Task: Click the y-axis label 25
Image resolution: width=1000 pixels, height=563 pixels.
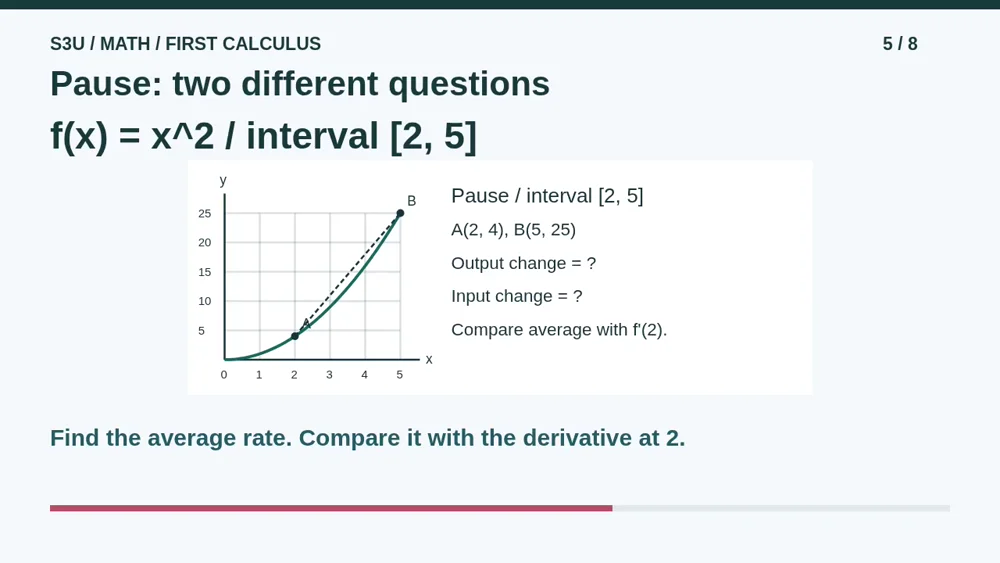Action: pyautogui.click(x=204, y=214)
